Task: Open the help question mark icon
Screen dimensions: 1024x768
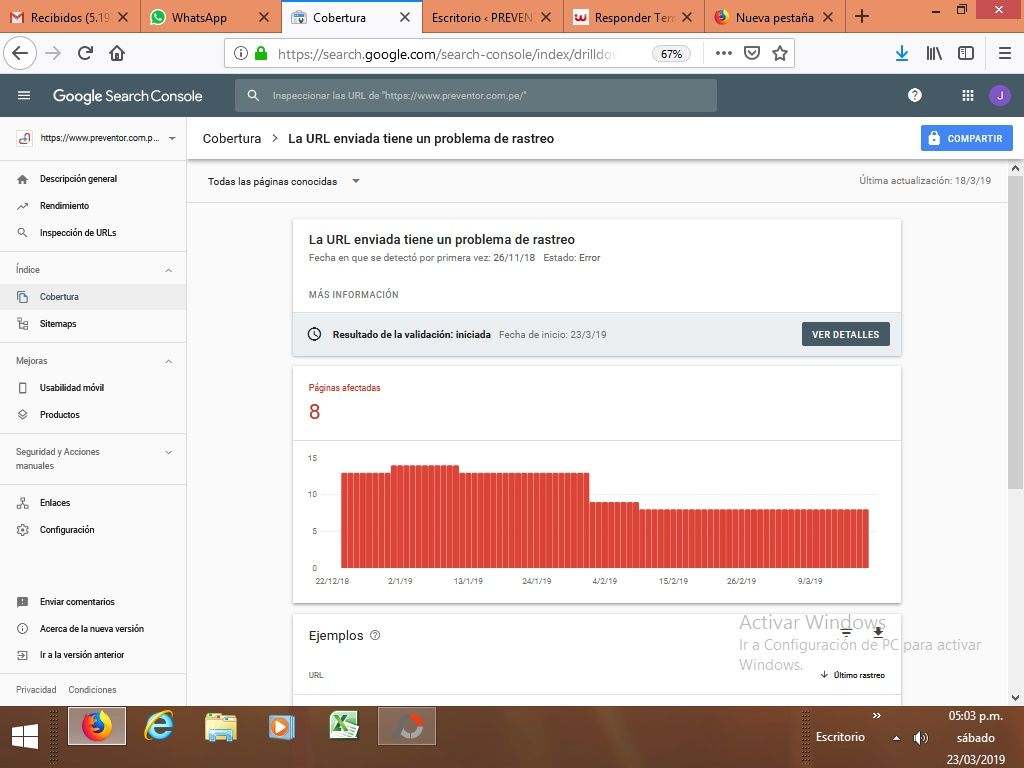Action: tap(914, 95)
